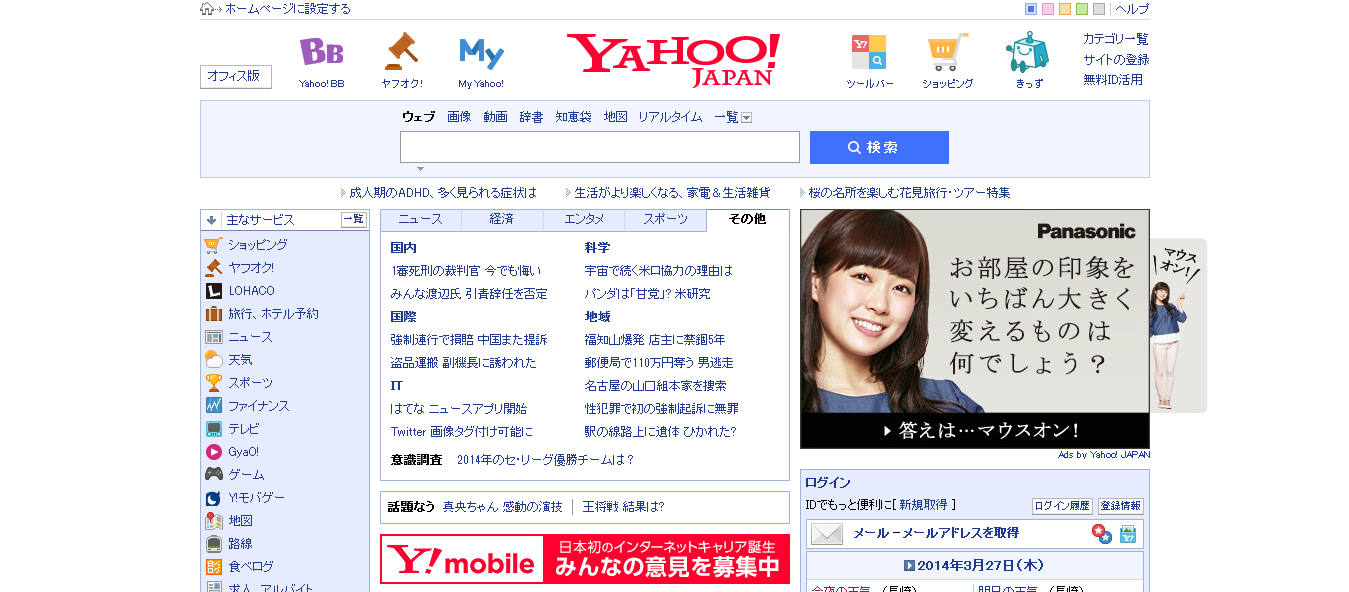Select リアルタイム search category

(x=670, y=117)
